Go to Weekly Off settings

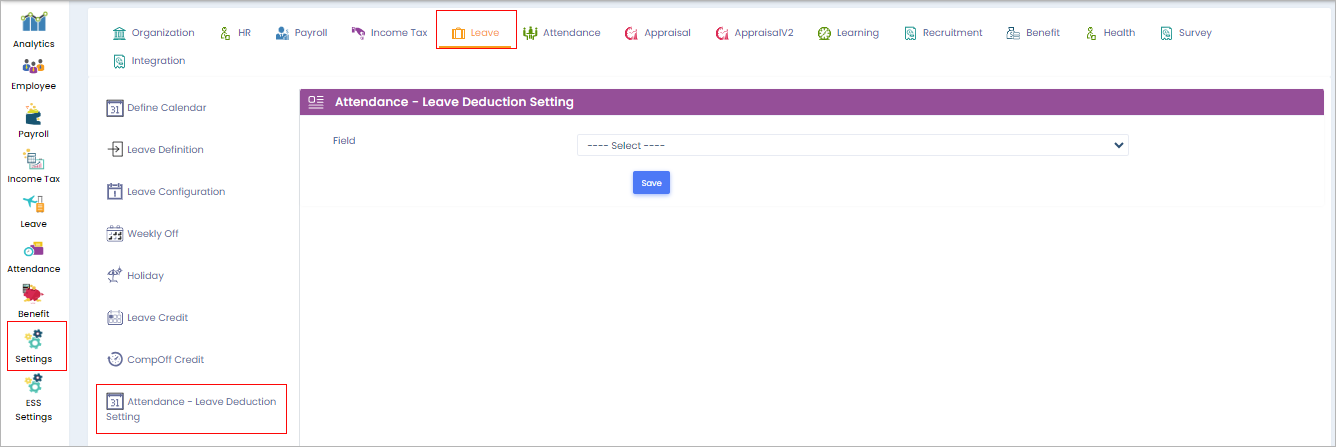coord(143,234)
